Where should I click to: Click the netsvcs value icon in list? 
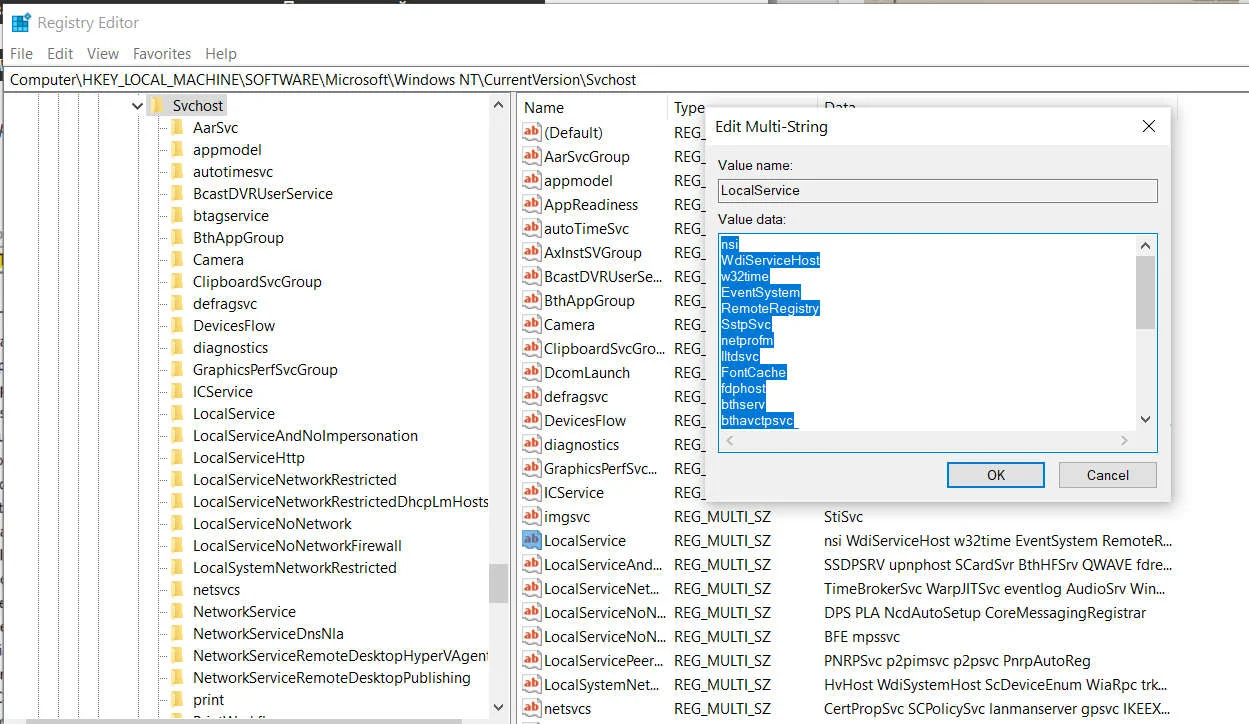pyautogui.click(x=531, y=708)
